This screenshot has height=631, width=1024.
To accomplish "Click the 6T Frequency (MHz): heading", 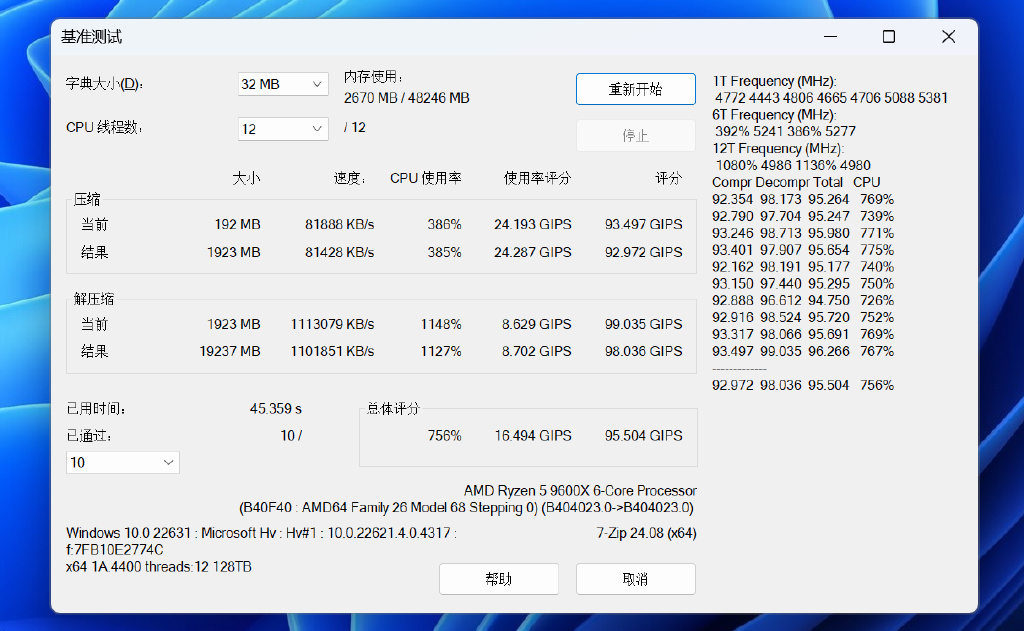I will pos(775,115).
